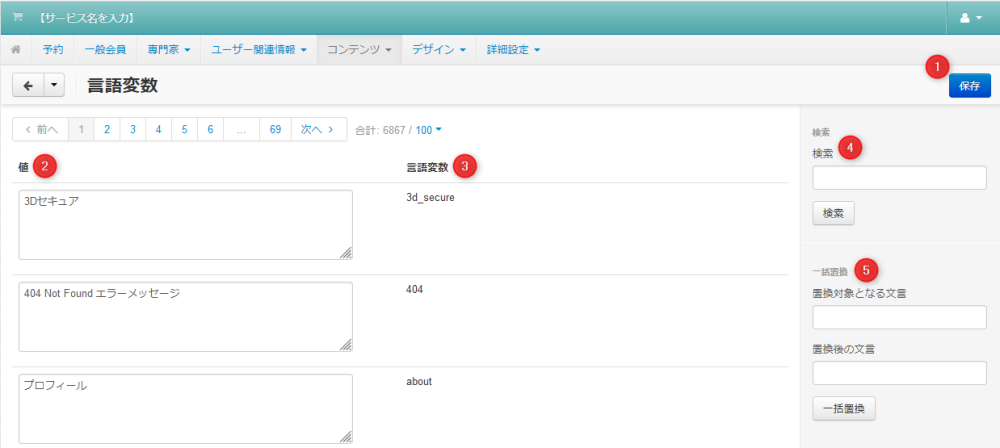Click the 404 Not Found エラーメッセージ text area
Viewport: 1000px width, 448px height.
186,317
